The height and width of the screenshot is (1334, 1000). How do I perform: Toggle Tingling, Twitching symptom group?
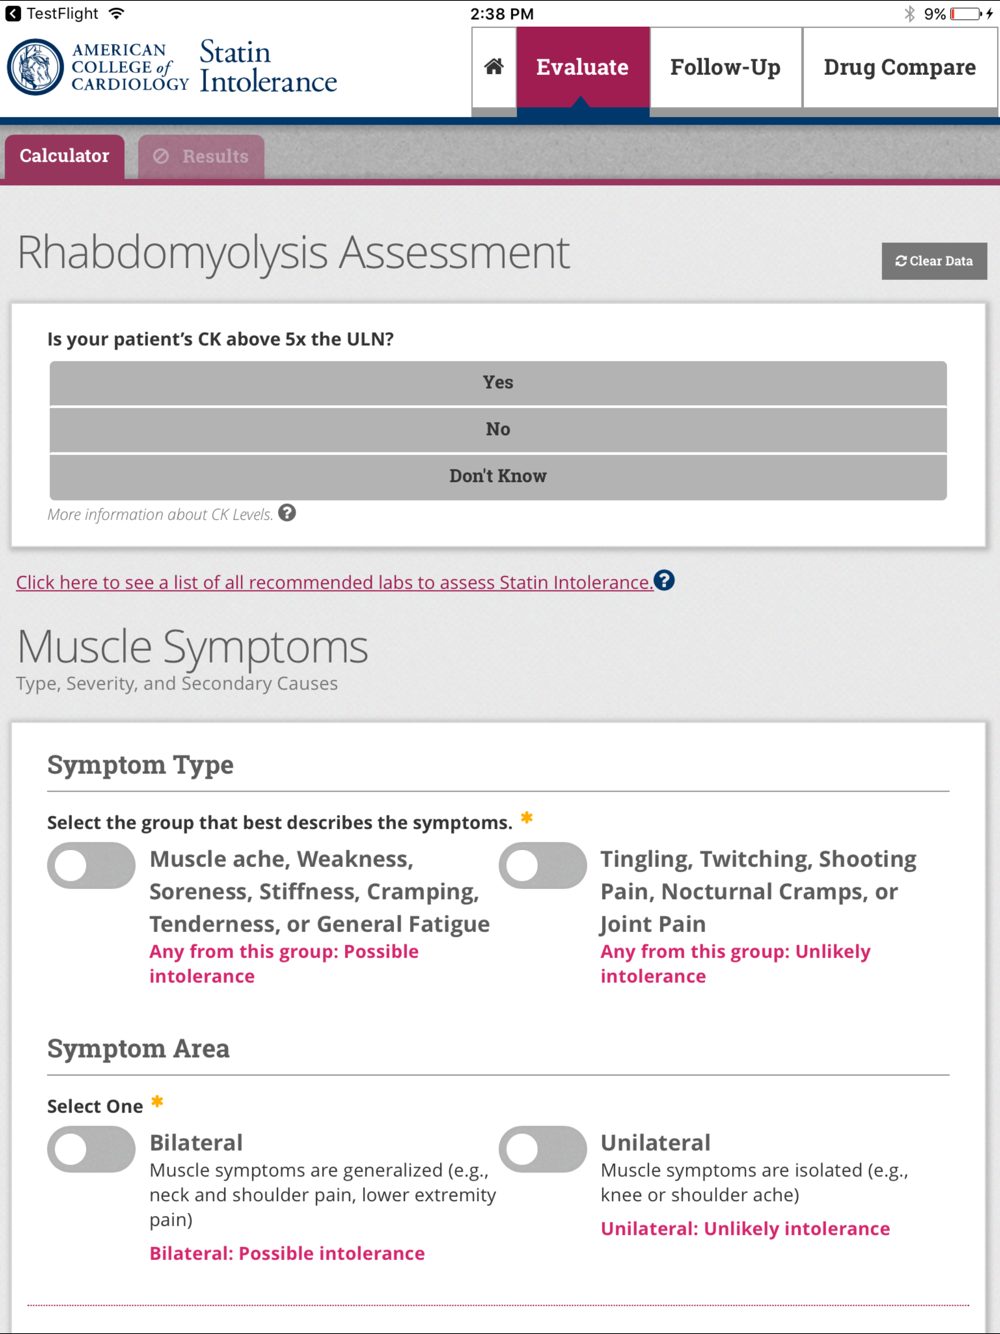[x=543, y=866]
